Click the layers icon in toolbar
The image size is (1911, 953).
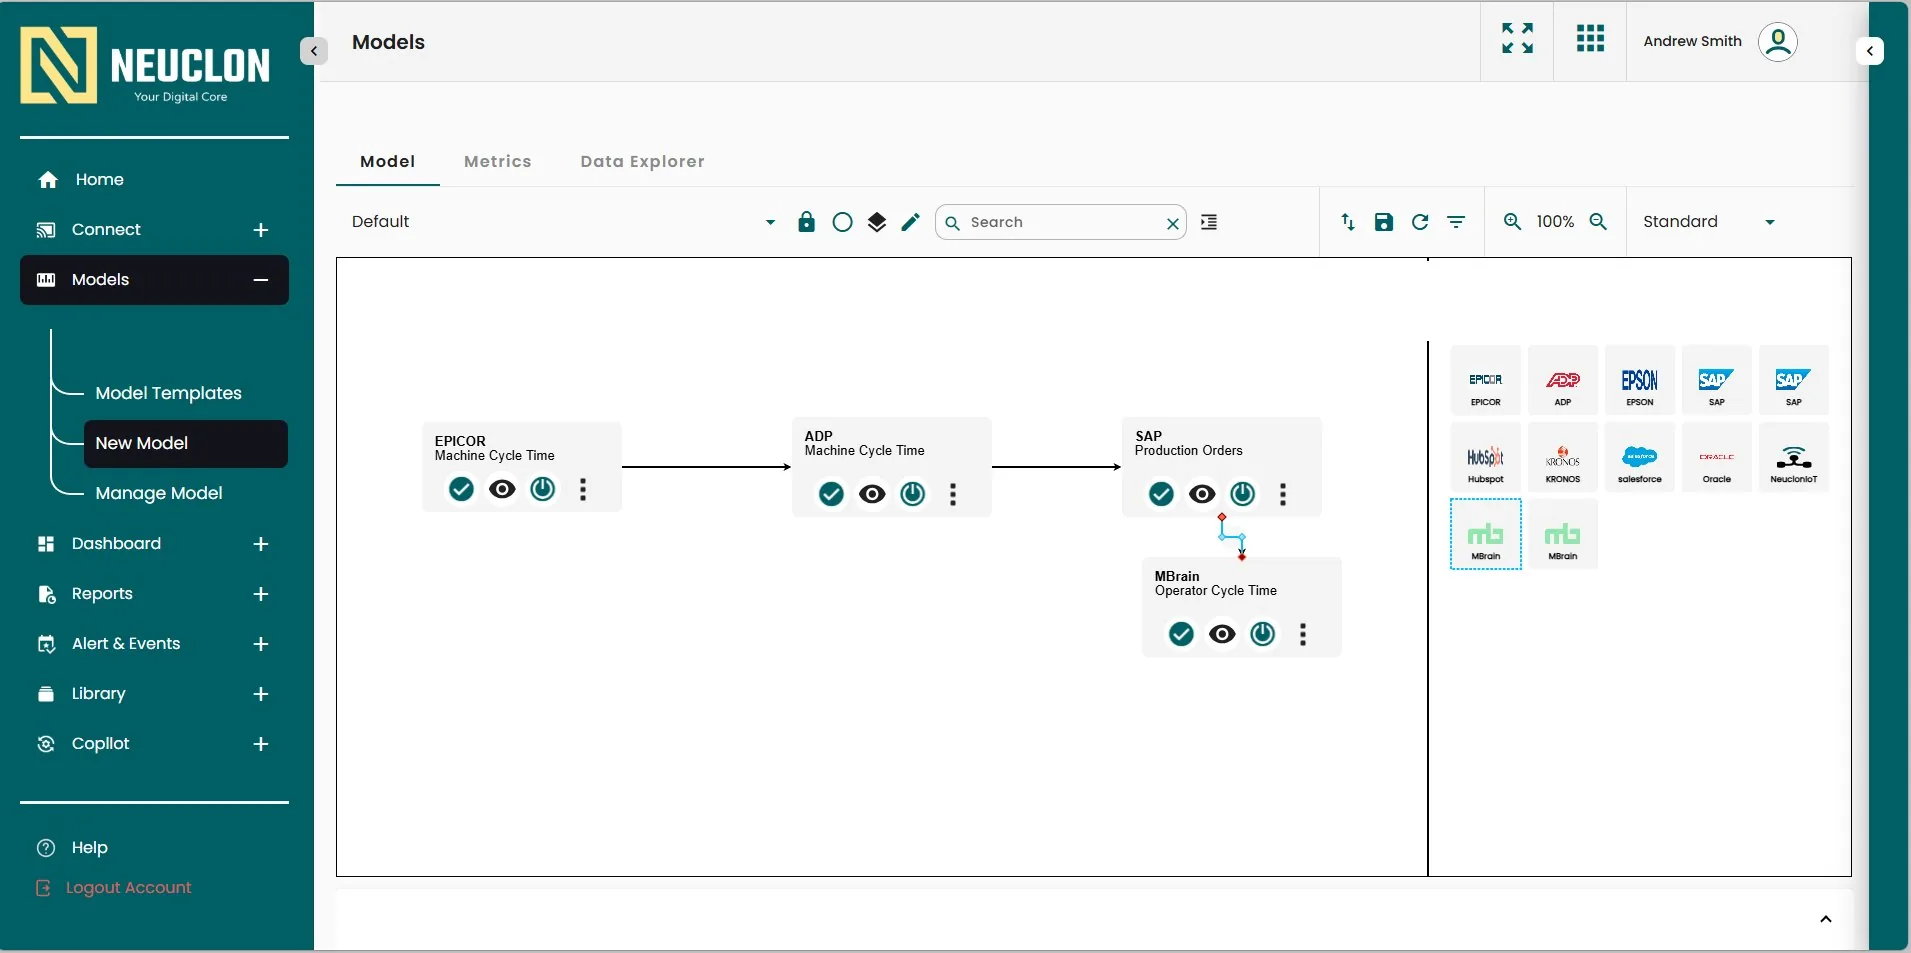click(876, 222)
